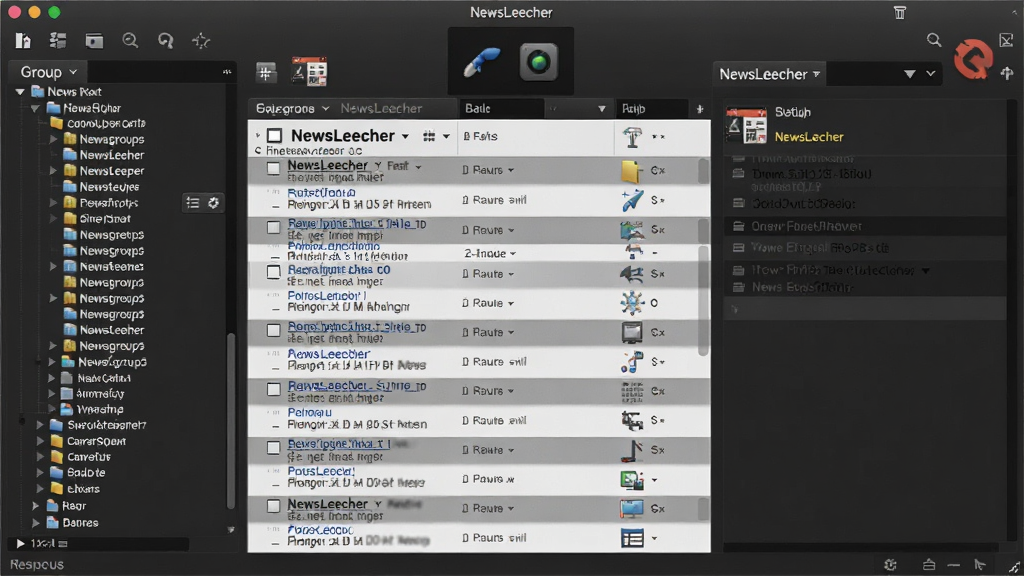The image size is (1024, 576).
Task: Switch to the Solegrons tab
Action: pos(292,109)
